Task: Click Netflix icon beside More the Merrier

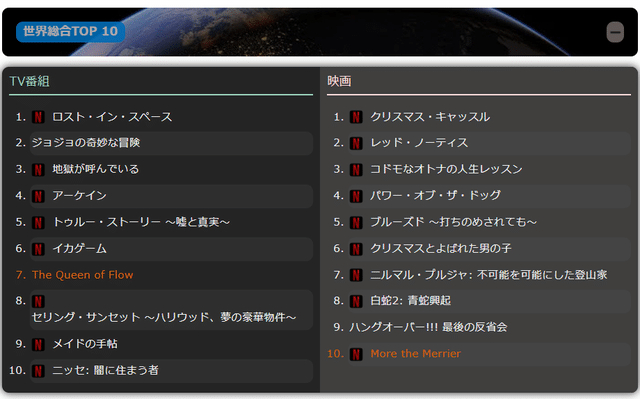Action: 356,354
